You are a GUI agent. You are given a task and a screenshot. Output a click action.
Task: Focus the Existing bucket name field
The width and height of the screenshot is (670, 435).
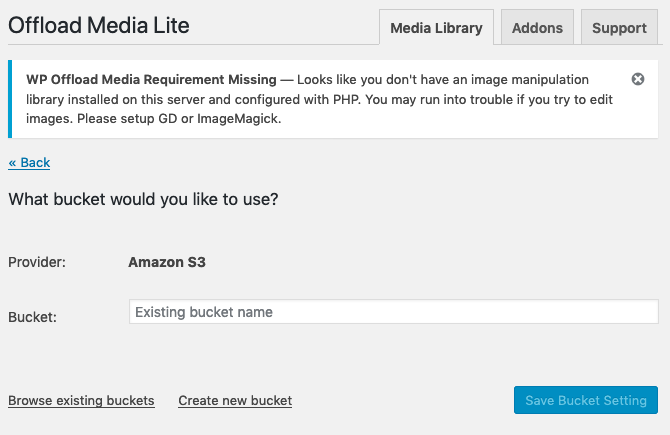(x=393, y=312)
